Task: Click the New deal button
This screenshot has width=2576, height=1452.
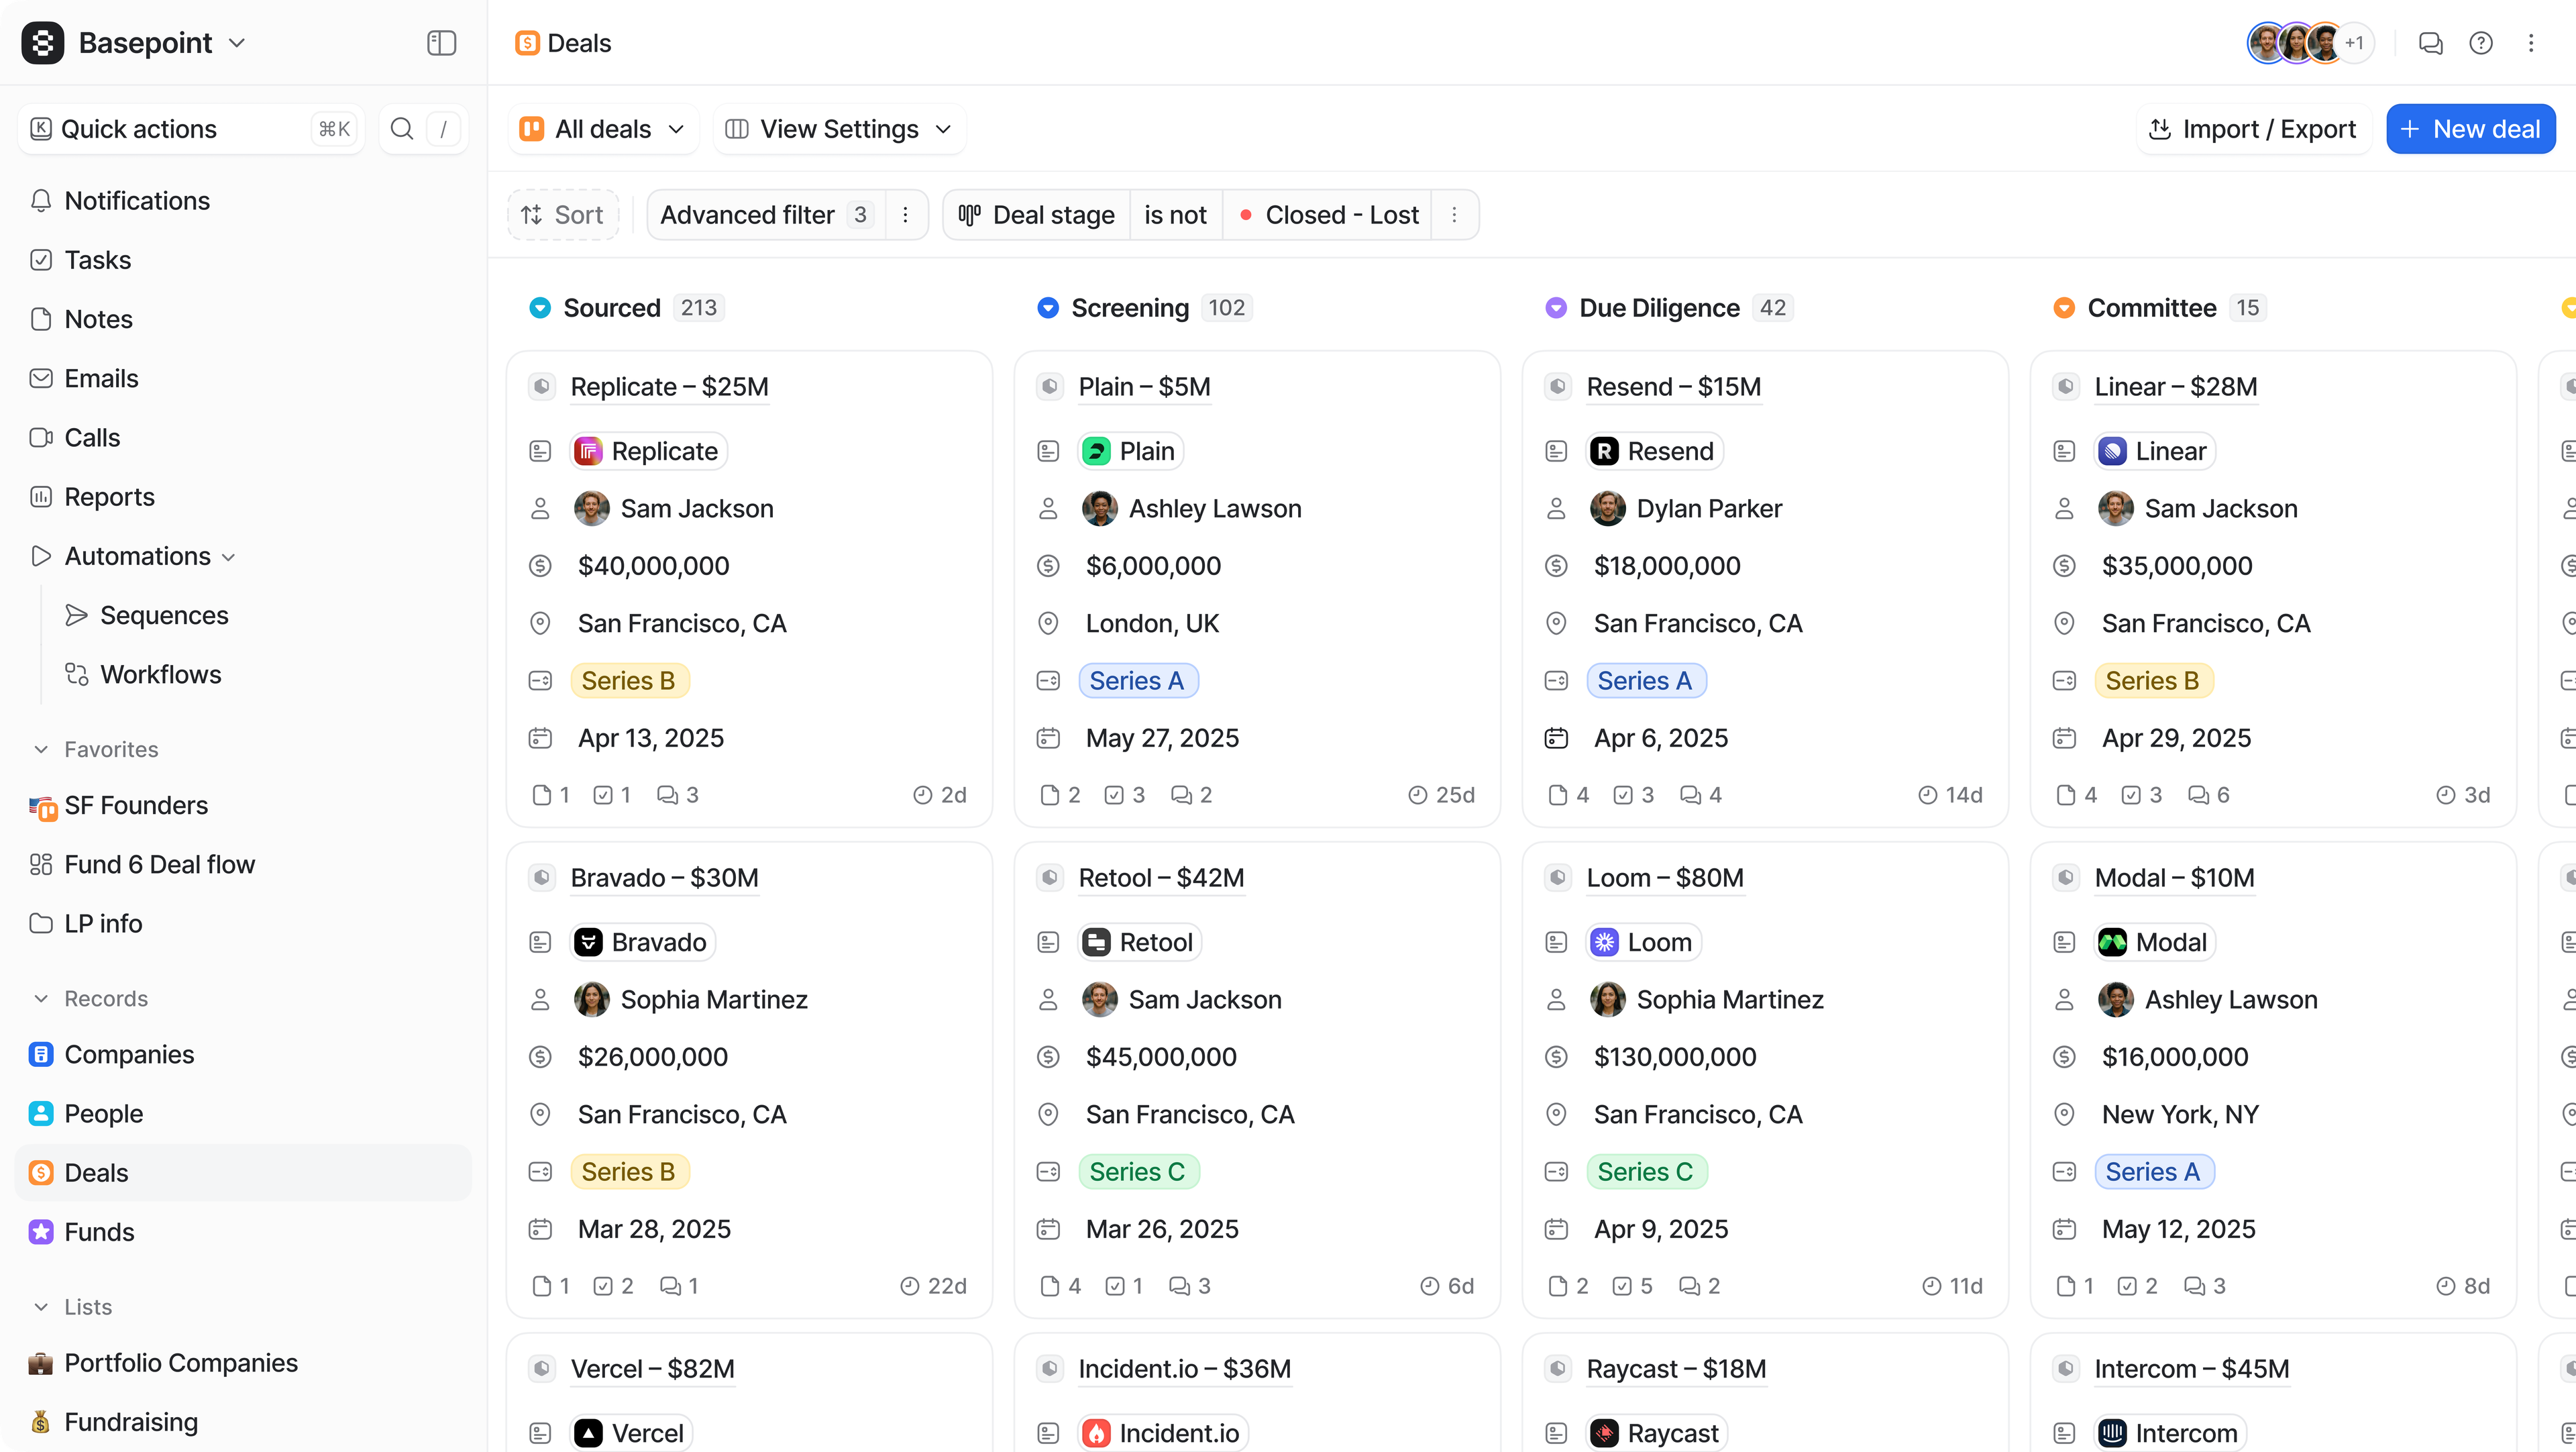Action: click(x=2470, y=129)
